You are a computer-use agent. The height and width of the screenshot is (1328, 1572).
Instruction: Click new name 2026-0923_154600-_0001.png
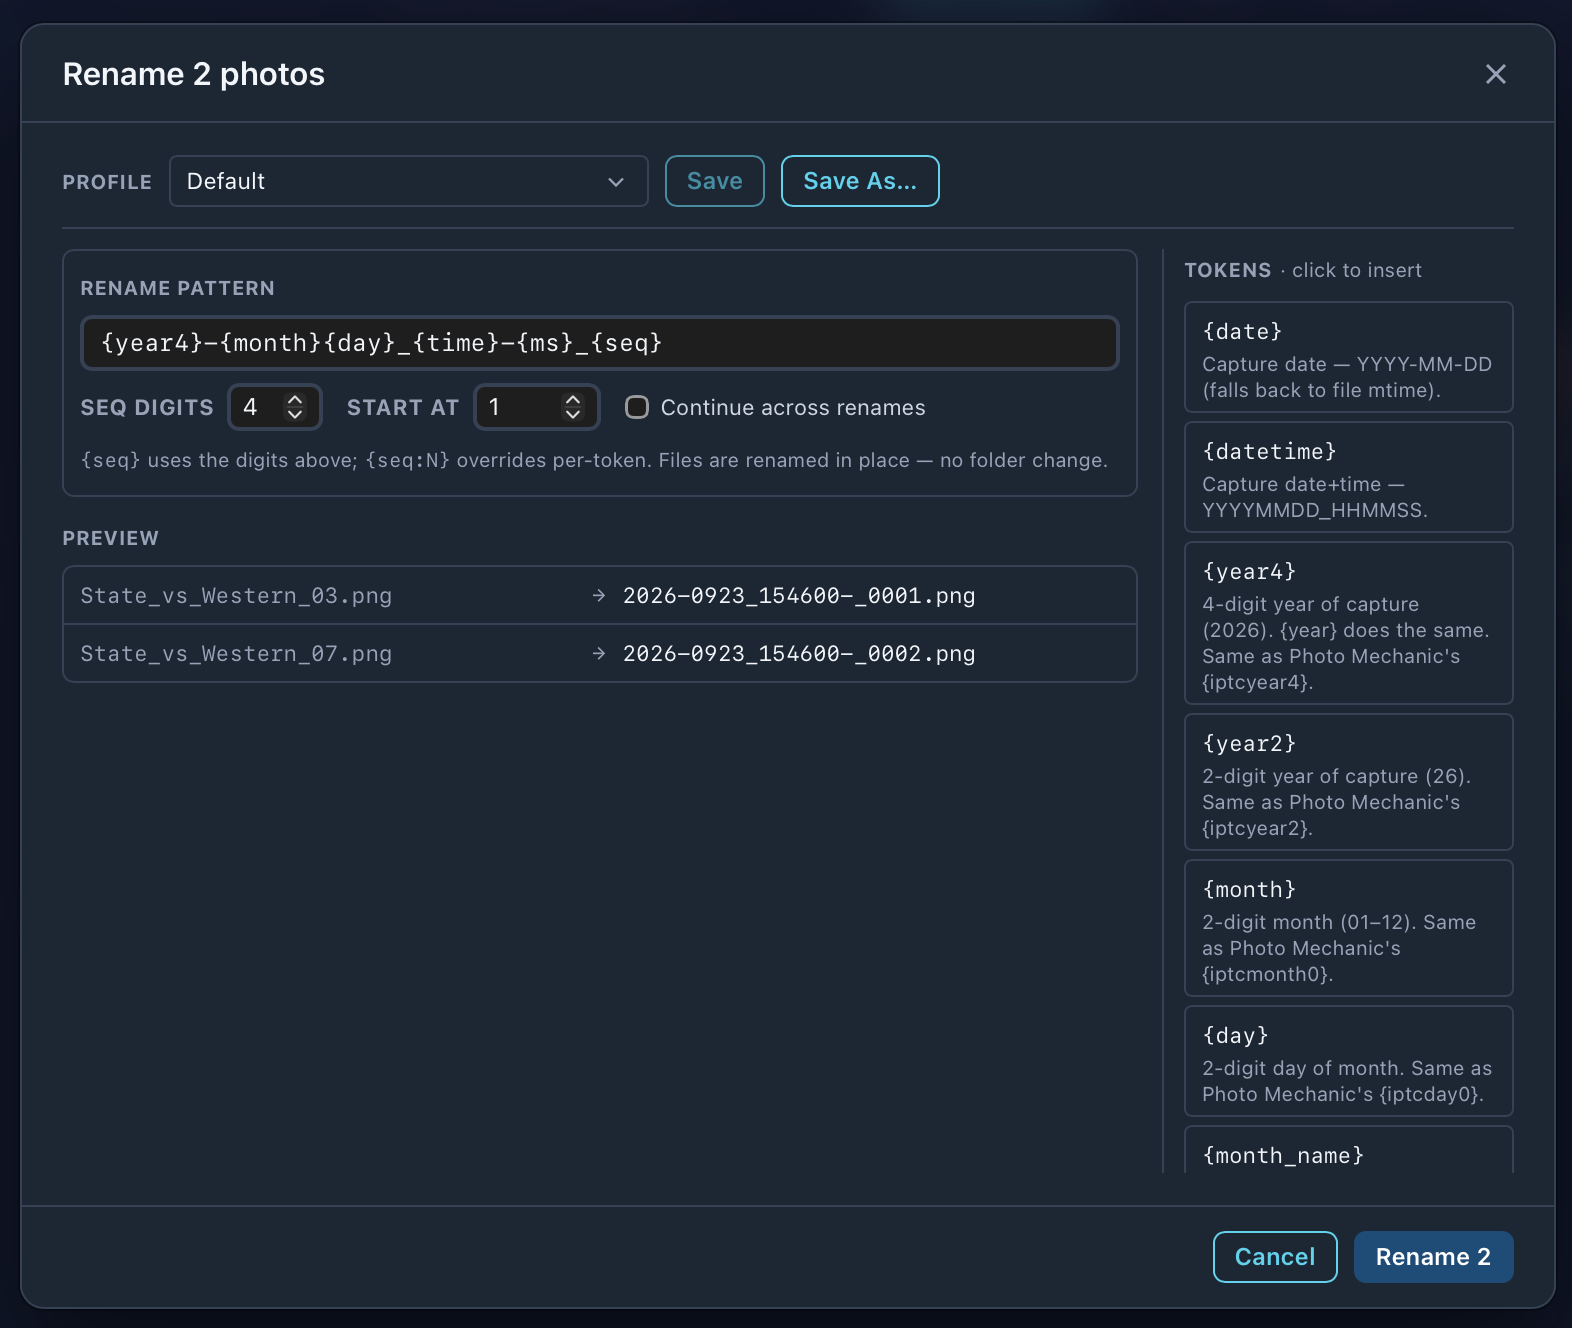(799, 596)
